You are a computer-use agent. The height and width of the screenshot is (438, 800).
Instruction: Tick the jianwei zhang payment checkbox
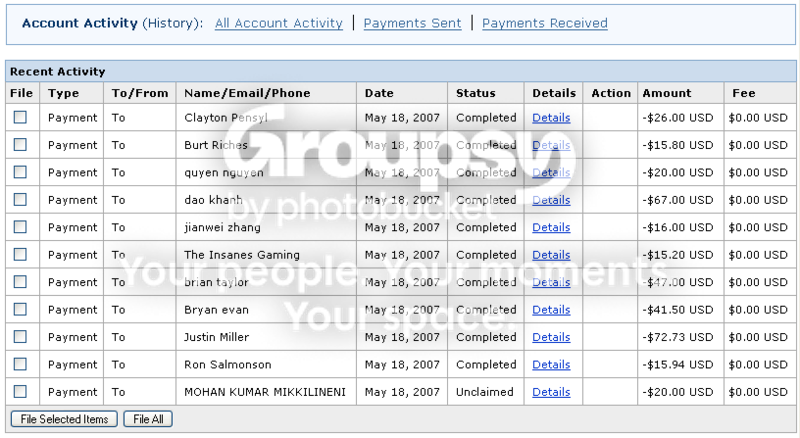20,227
